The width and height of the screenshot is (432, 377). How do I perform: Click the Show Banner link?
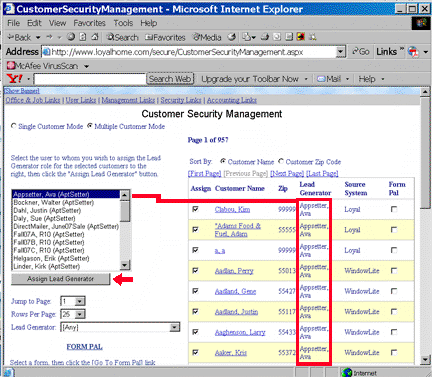[x=22, y=91]
